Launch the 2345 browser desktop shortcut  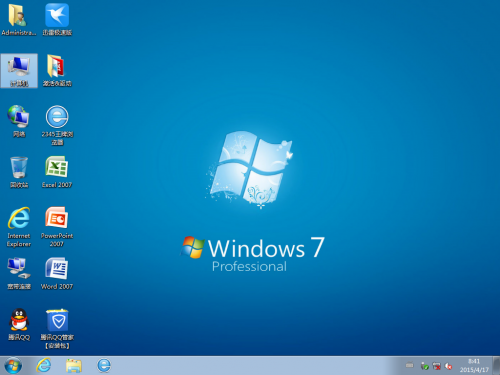click(x=57, y=125)
